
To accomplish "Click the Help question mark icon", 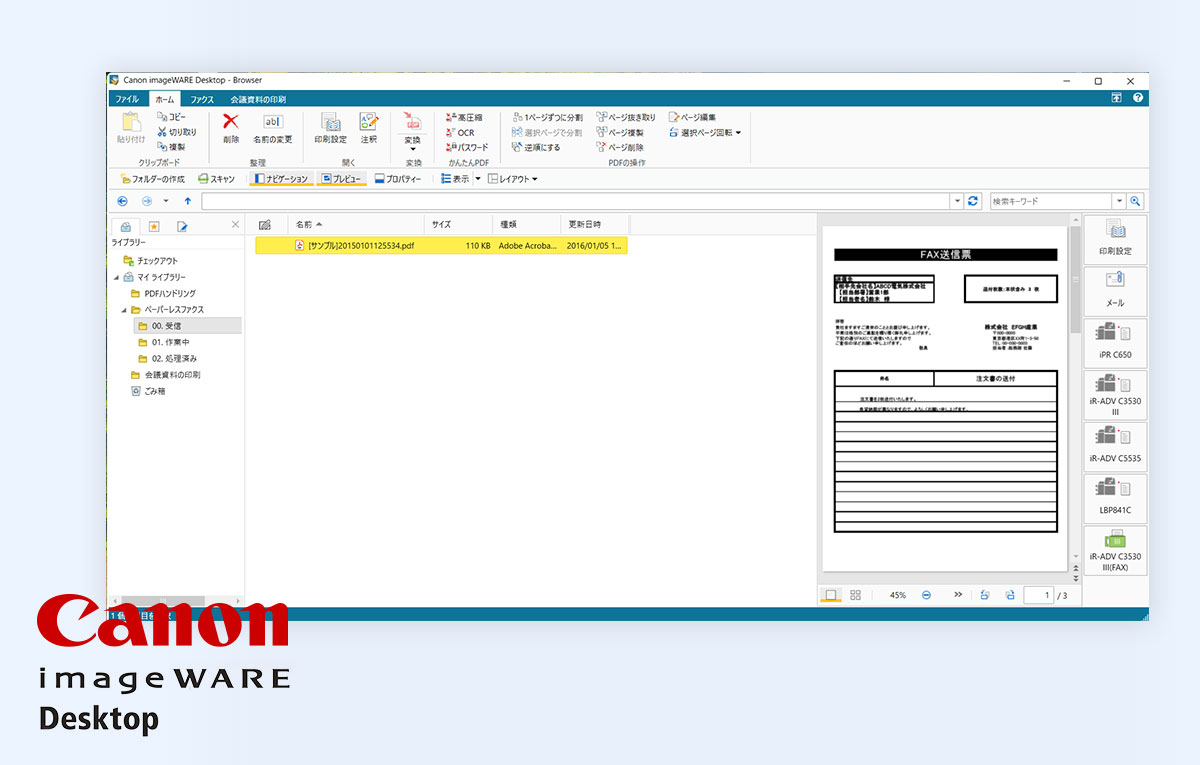I will point(1138,99).
